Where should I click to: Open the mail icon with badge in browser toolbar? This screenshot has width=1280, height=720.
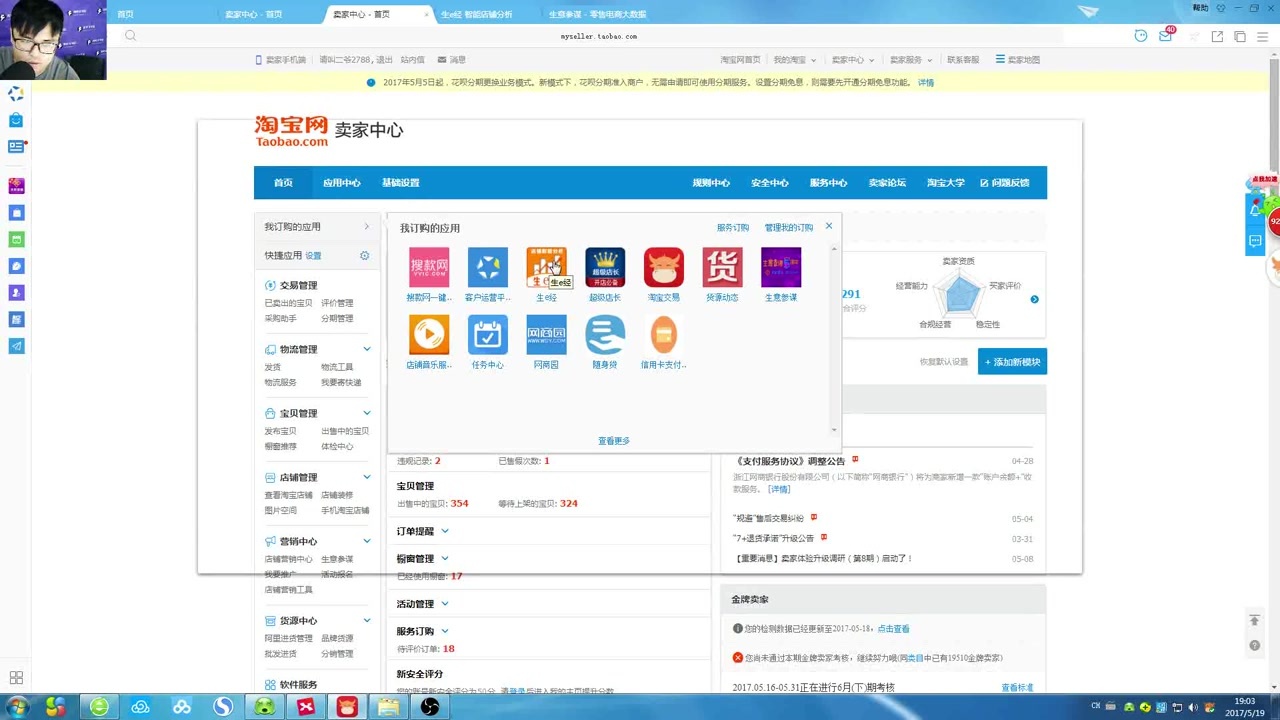(1166, 35)
